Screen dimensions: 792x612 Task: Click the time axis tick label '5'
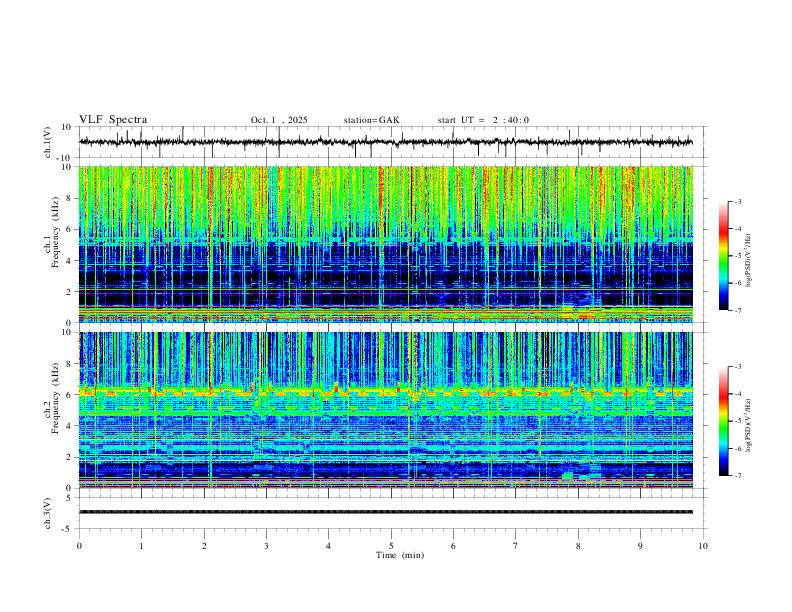(x=391, y=546)
